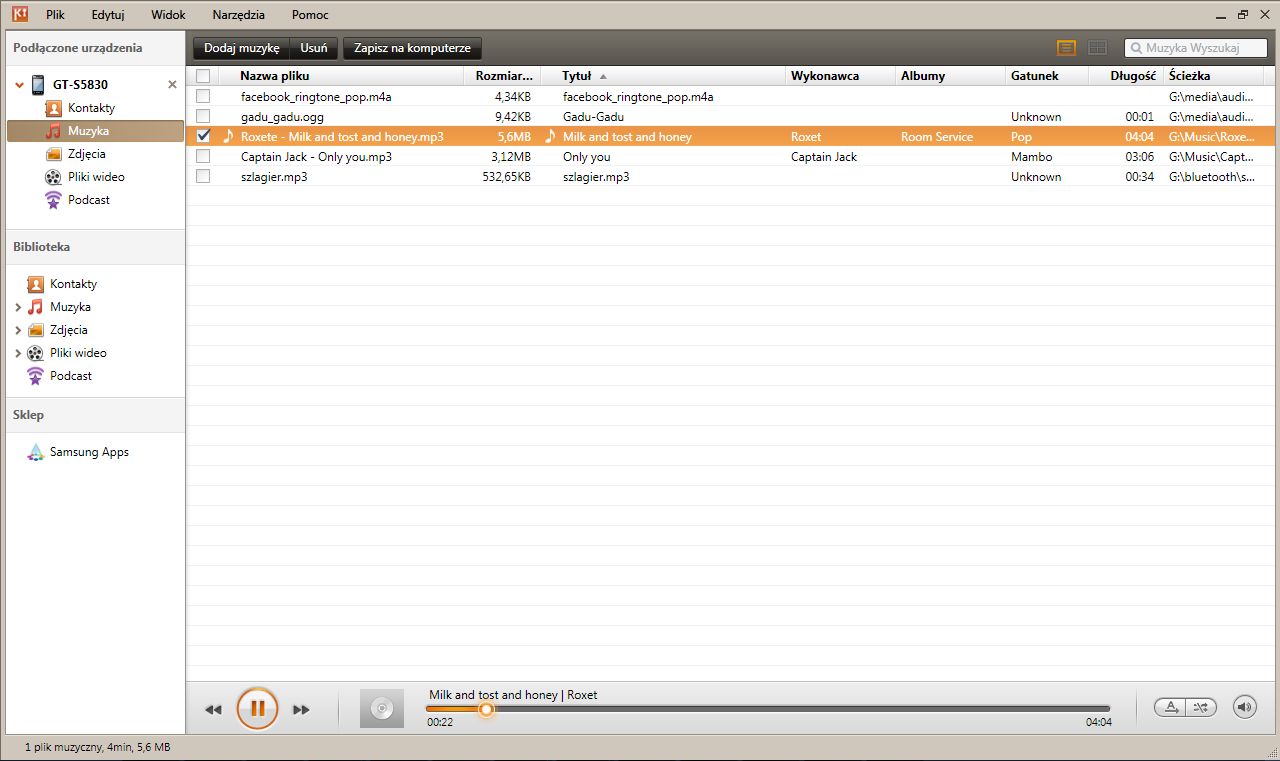
Task: Toggle shuffle mode button
Action: (x=1201, y=707)
